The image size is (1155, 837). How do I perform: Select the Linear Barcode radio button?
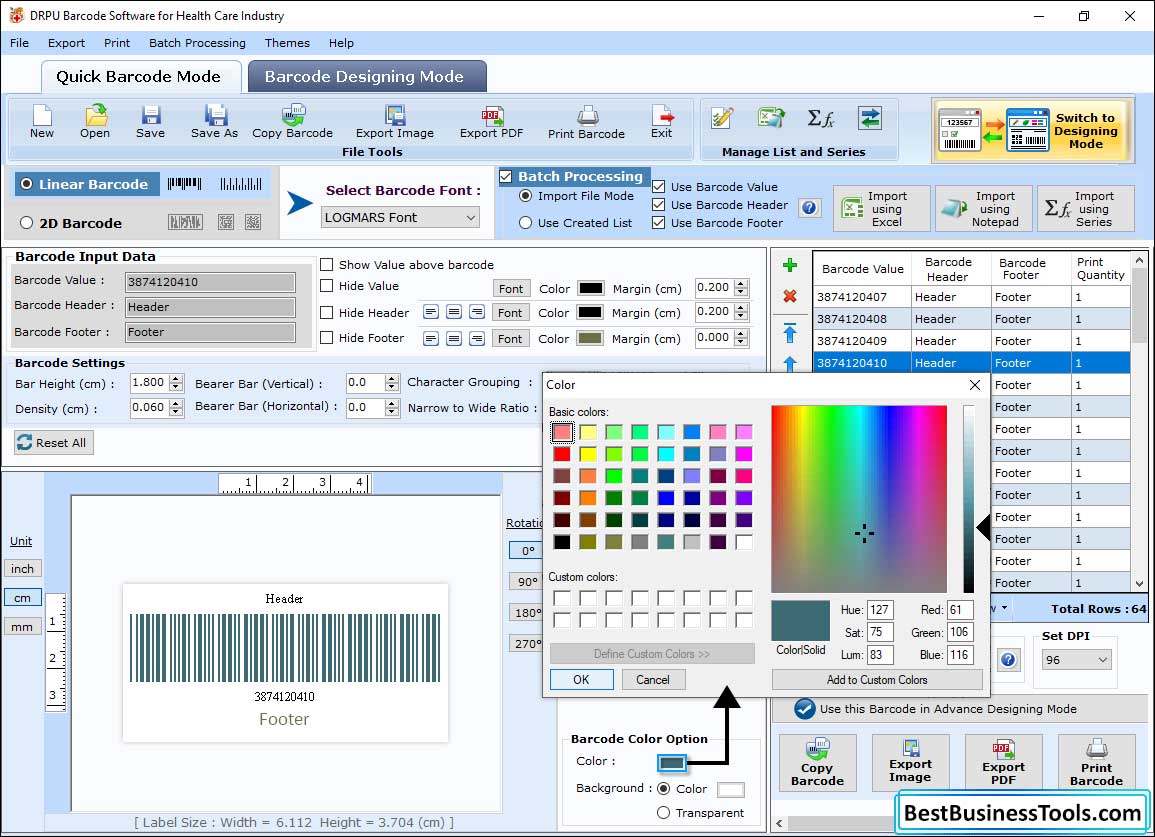click(x=27, y=184)
